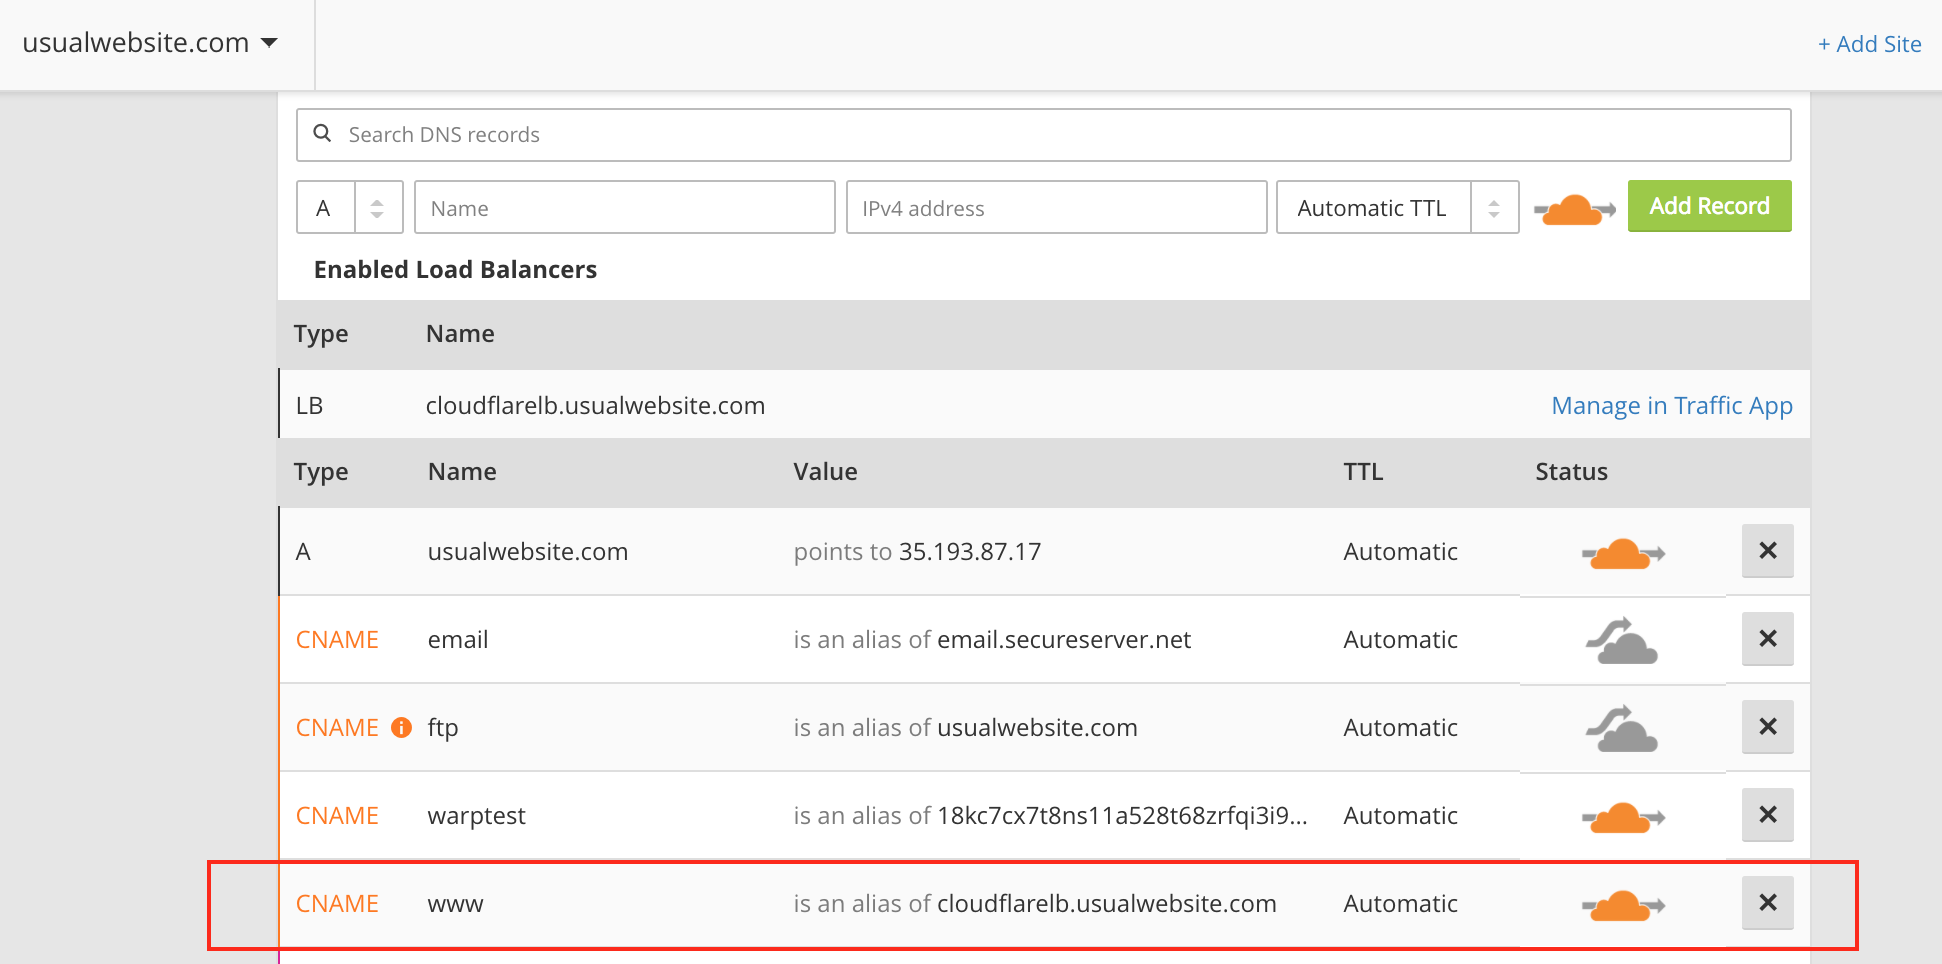Viewport: 1942px width, 964px height.
Task: Delete the usualwebsite.com A record
Action: [x=1767, y=551]
